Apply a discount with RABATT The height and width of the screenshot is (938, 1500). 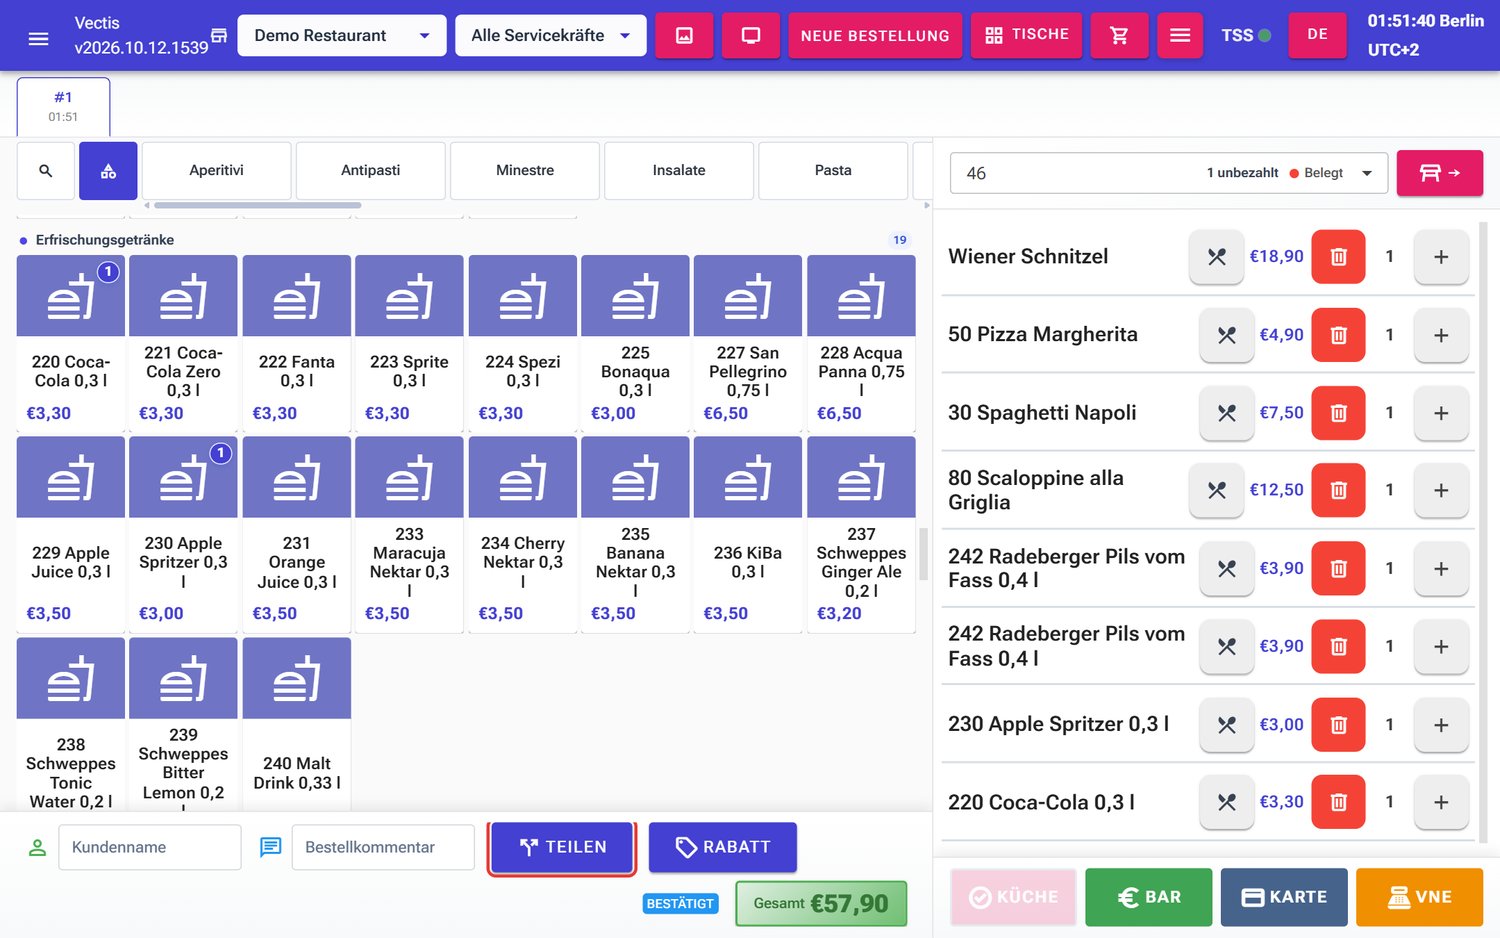(723, 848)
